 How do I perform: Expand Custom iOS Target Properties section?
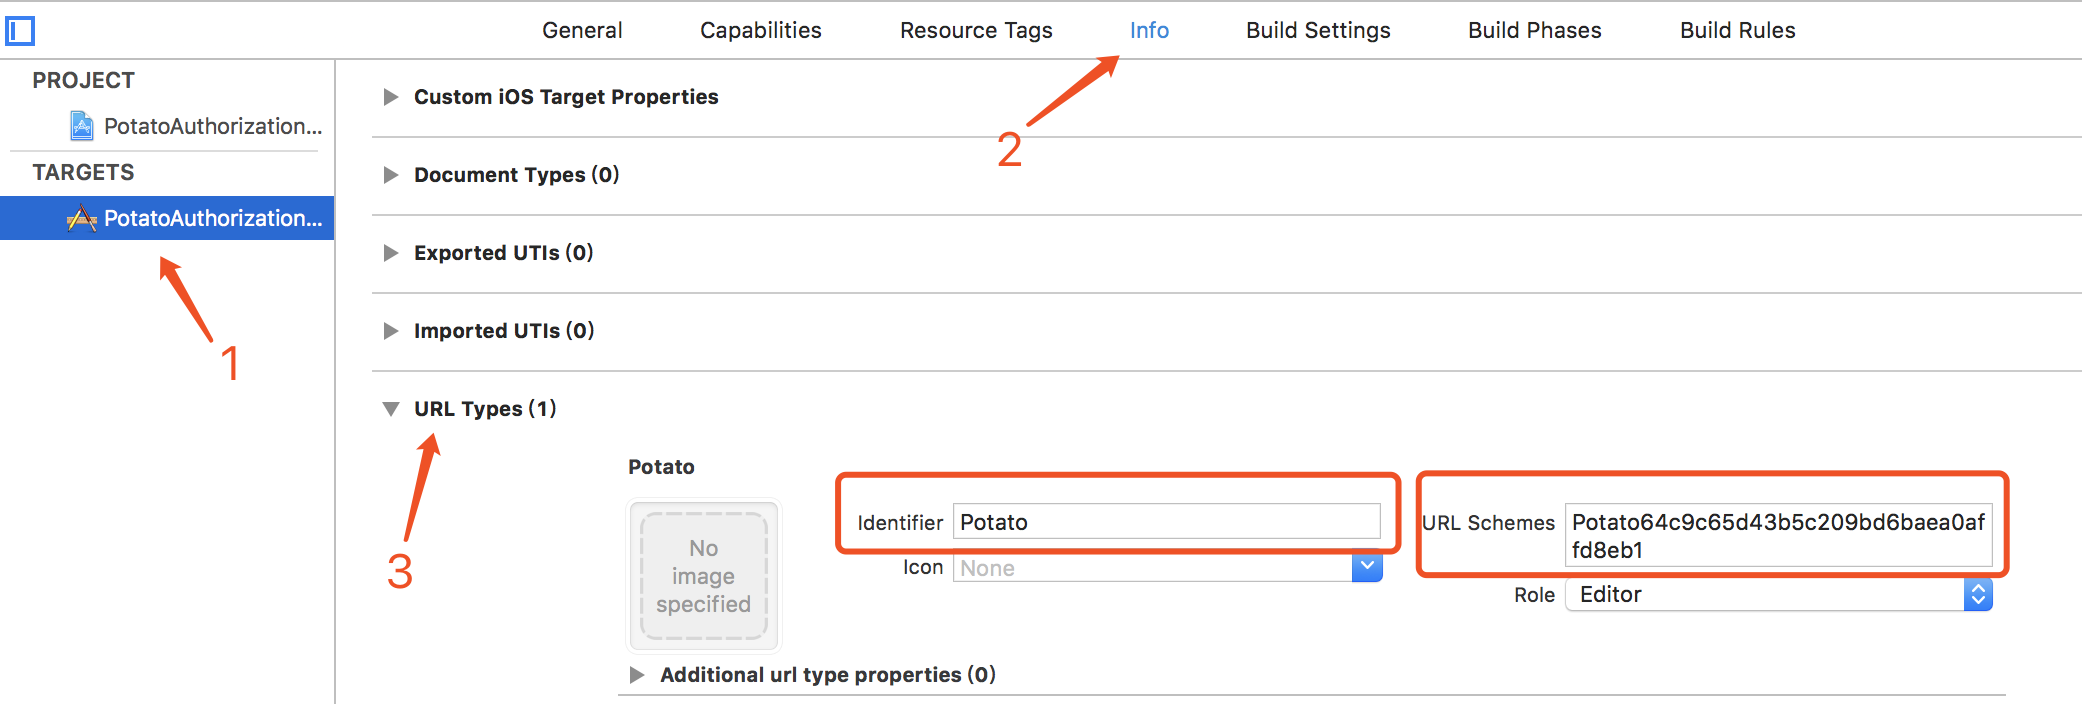[x=391, y=97]
